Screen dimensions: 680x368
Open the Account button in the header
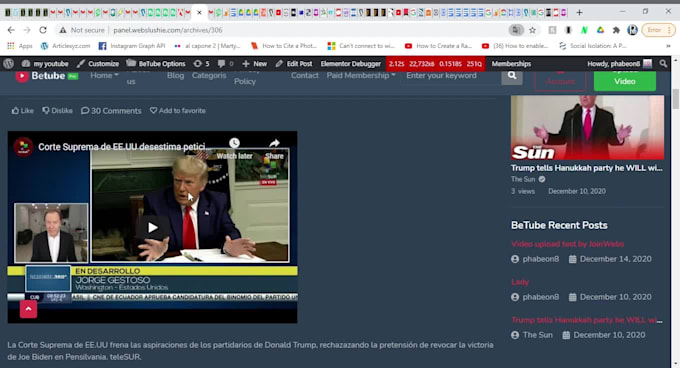point(560,81)
